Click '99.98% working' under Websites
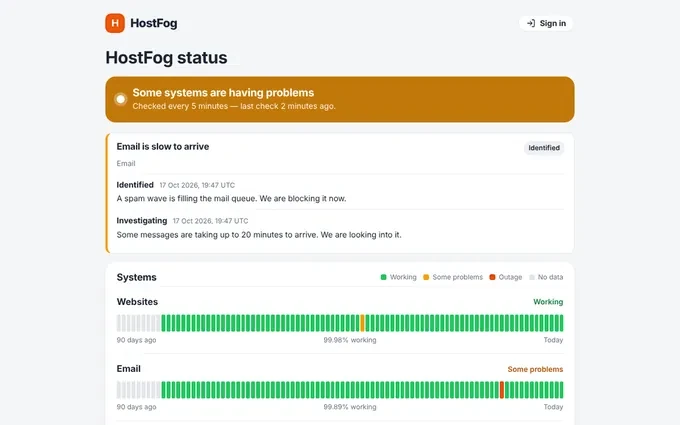Viewport: 680px width, 425px height. (350, 340)
